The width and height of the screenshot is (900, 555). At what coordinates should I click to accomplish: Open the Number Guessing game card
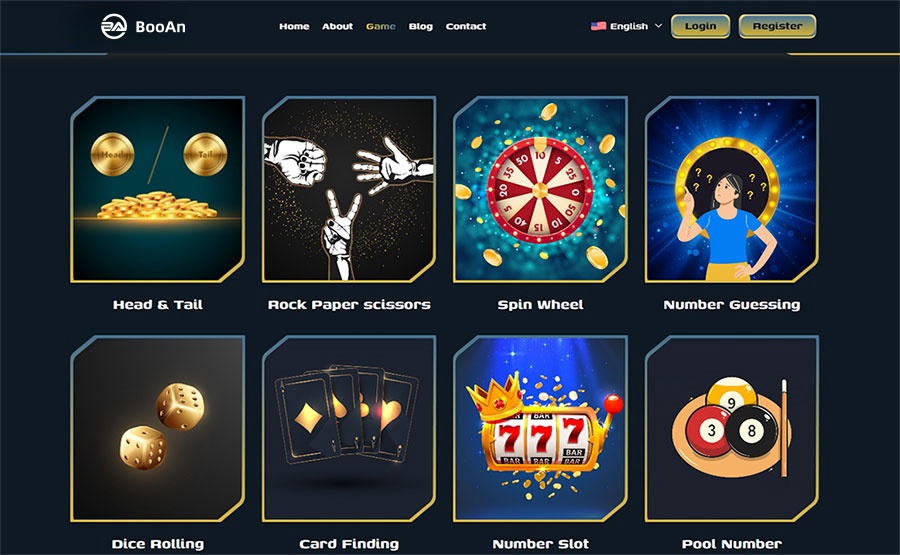coord(732,189)
